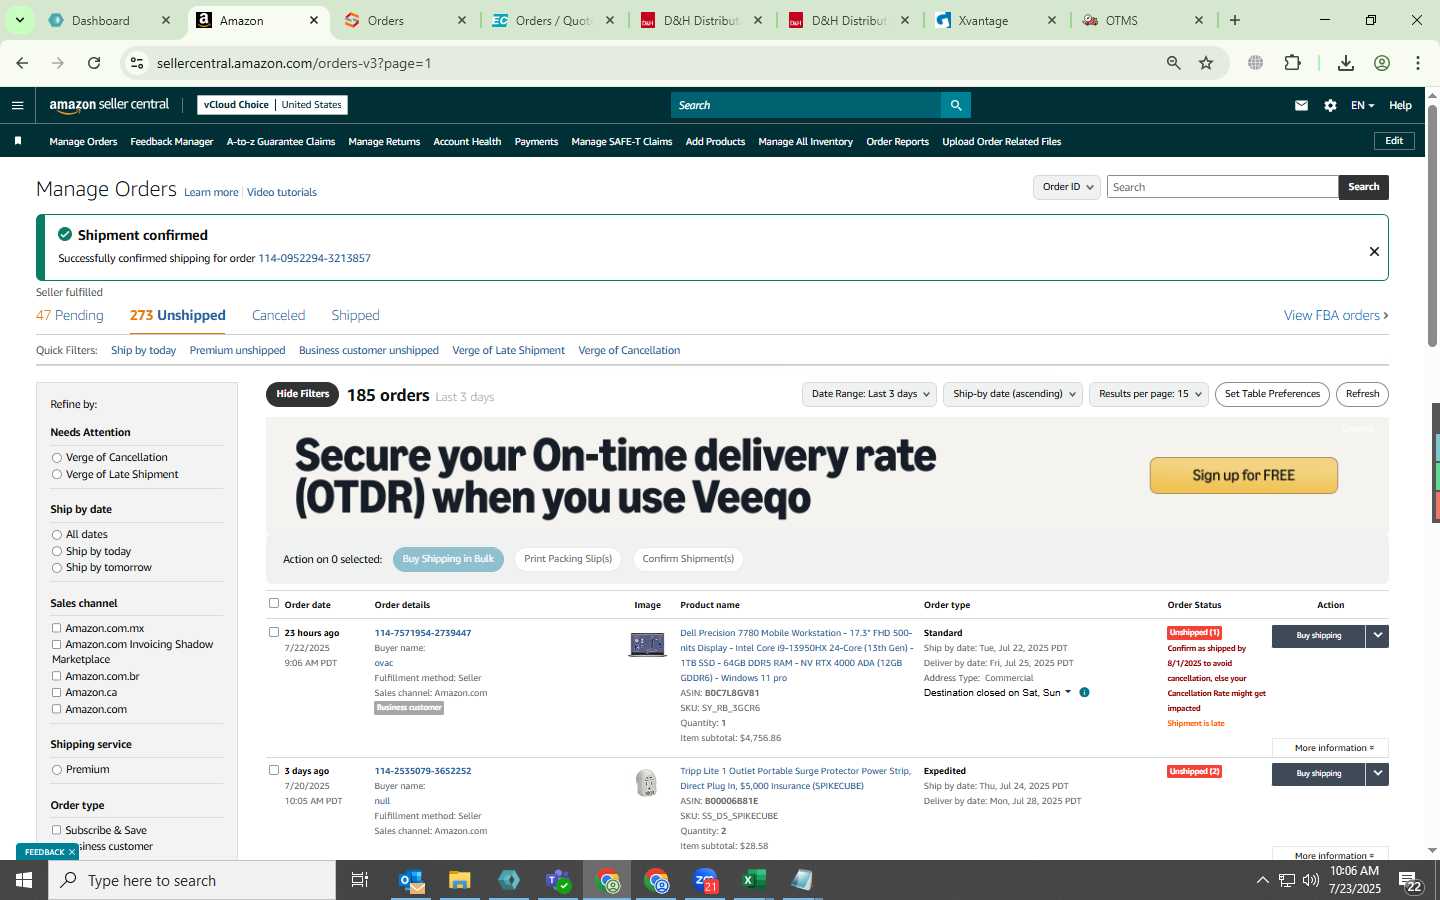The width and height of the screenshot is (1440, 900).
Task: Open a new browser tab
Action: 1235,20
